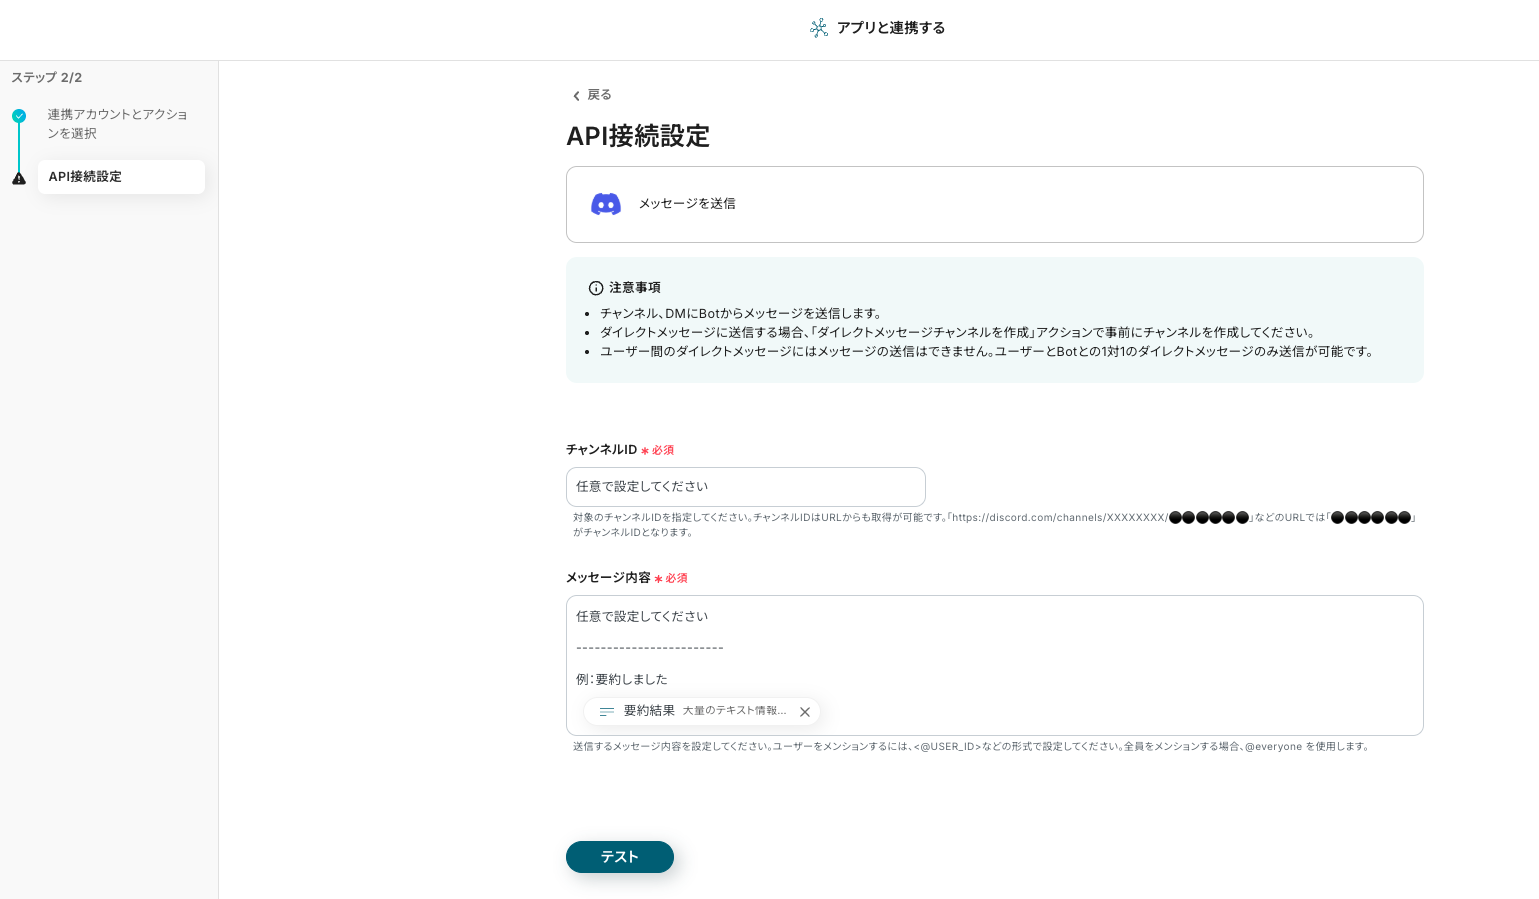Click the メッセージ内容 field label
This screenshot has width=1539, height=899.
pyautogui.click(x=608, y=578)
